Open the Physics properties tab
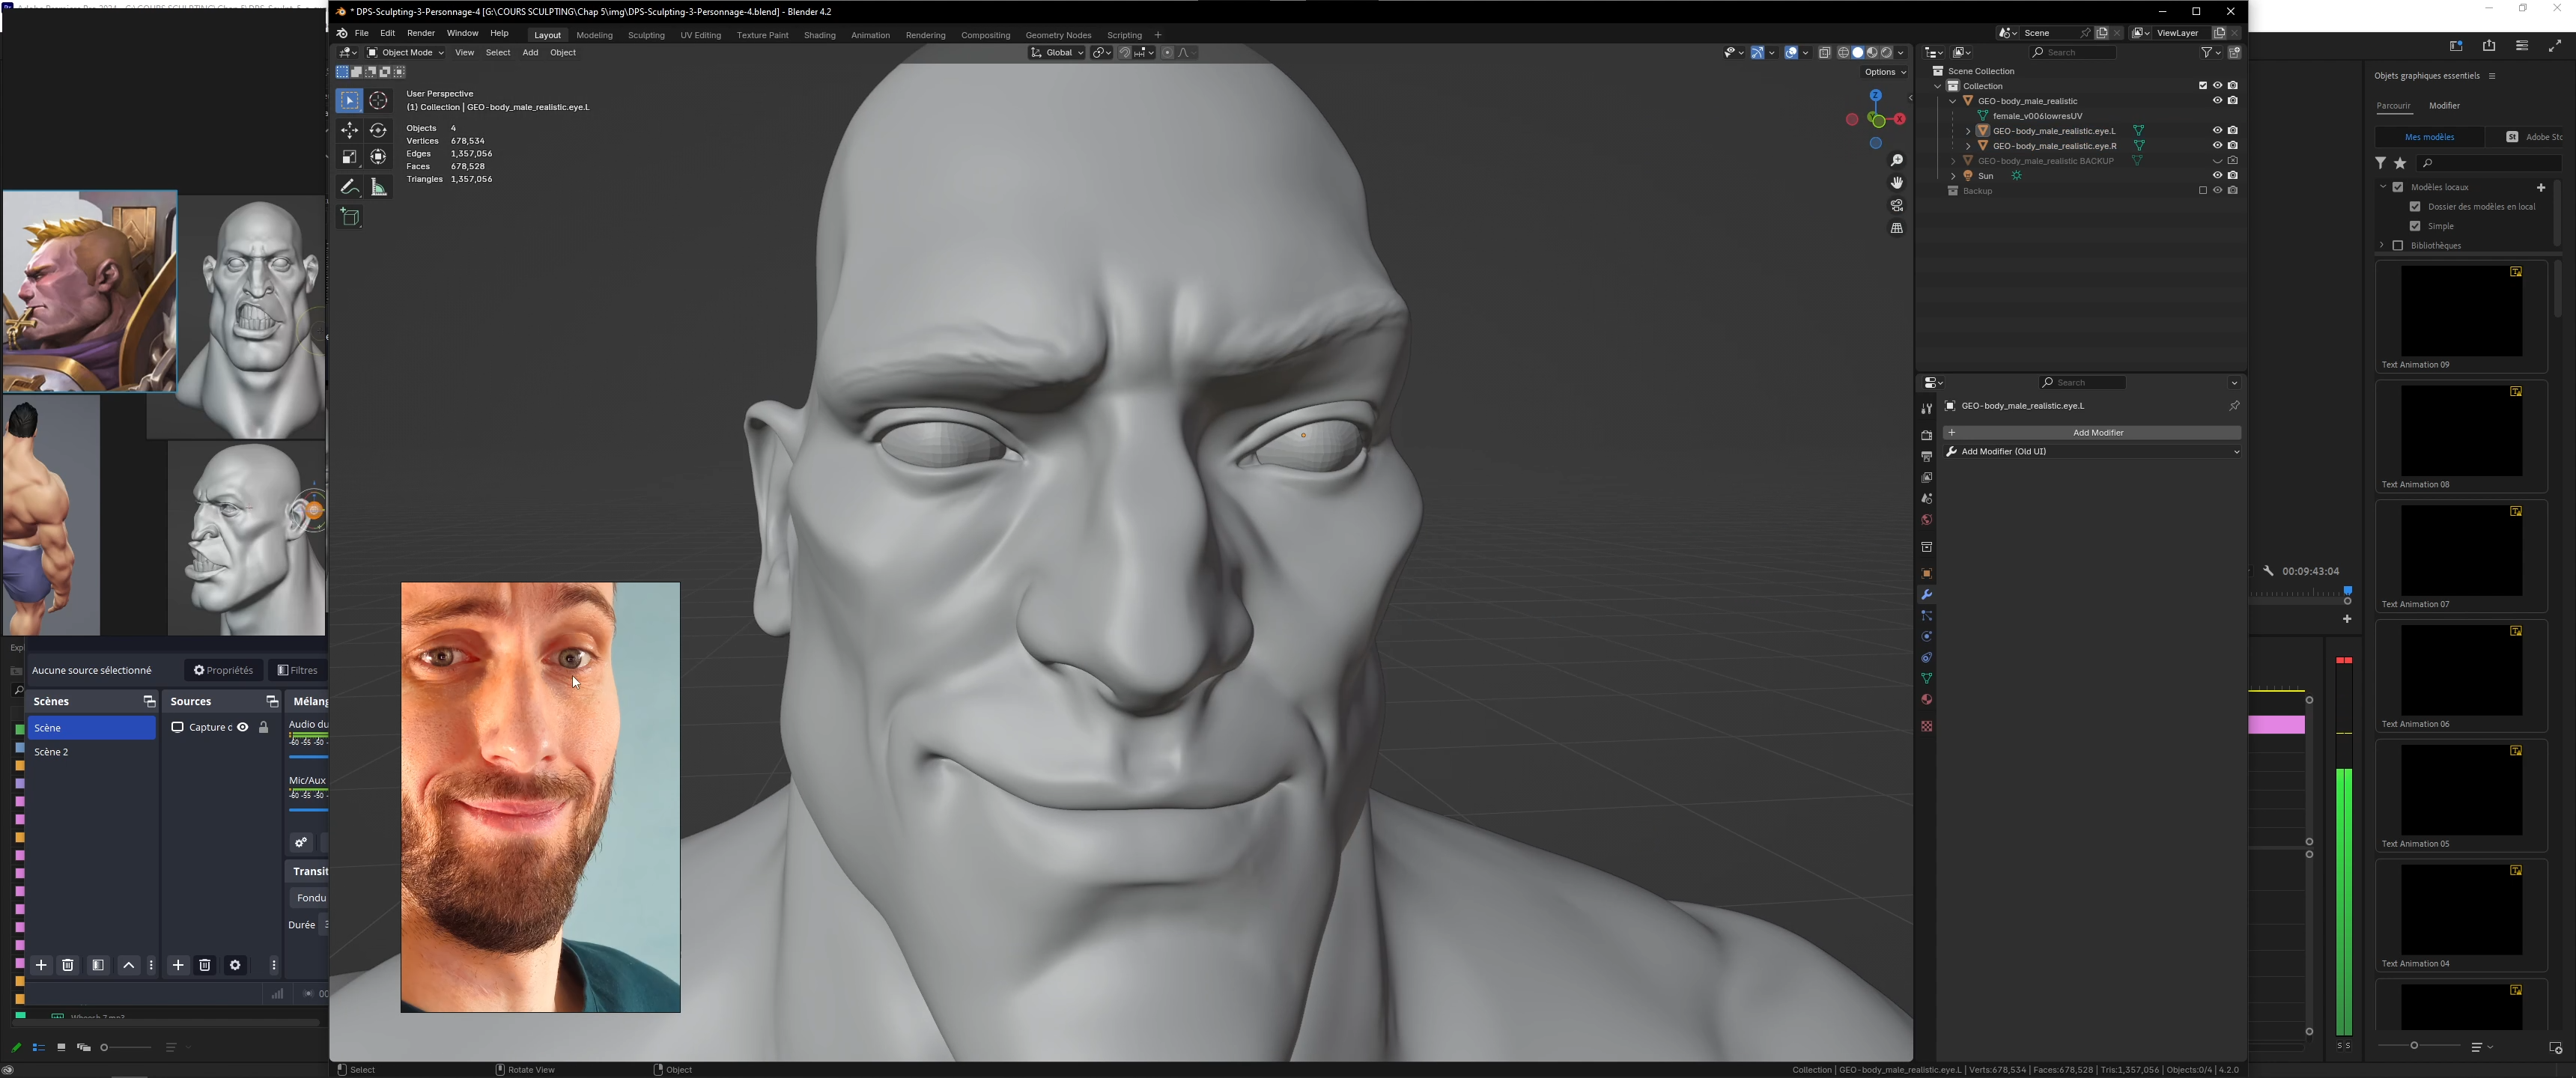This screenshot has width=2576, height=1078. 1926,637
